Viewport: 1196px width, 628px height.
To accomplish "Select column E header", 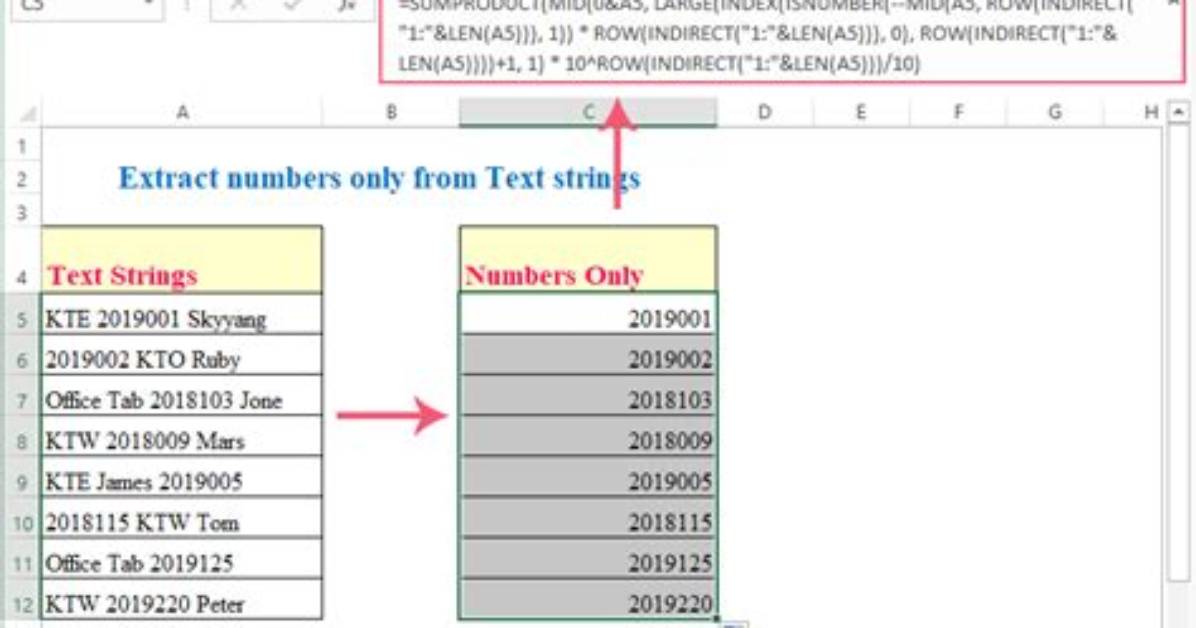I will [x=860, y=113].
